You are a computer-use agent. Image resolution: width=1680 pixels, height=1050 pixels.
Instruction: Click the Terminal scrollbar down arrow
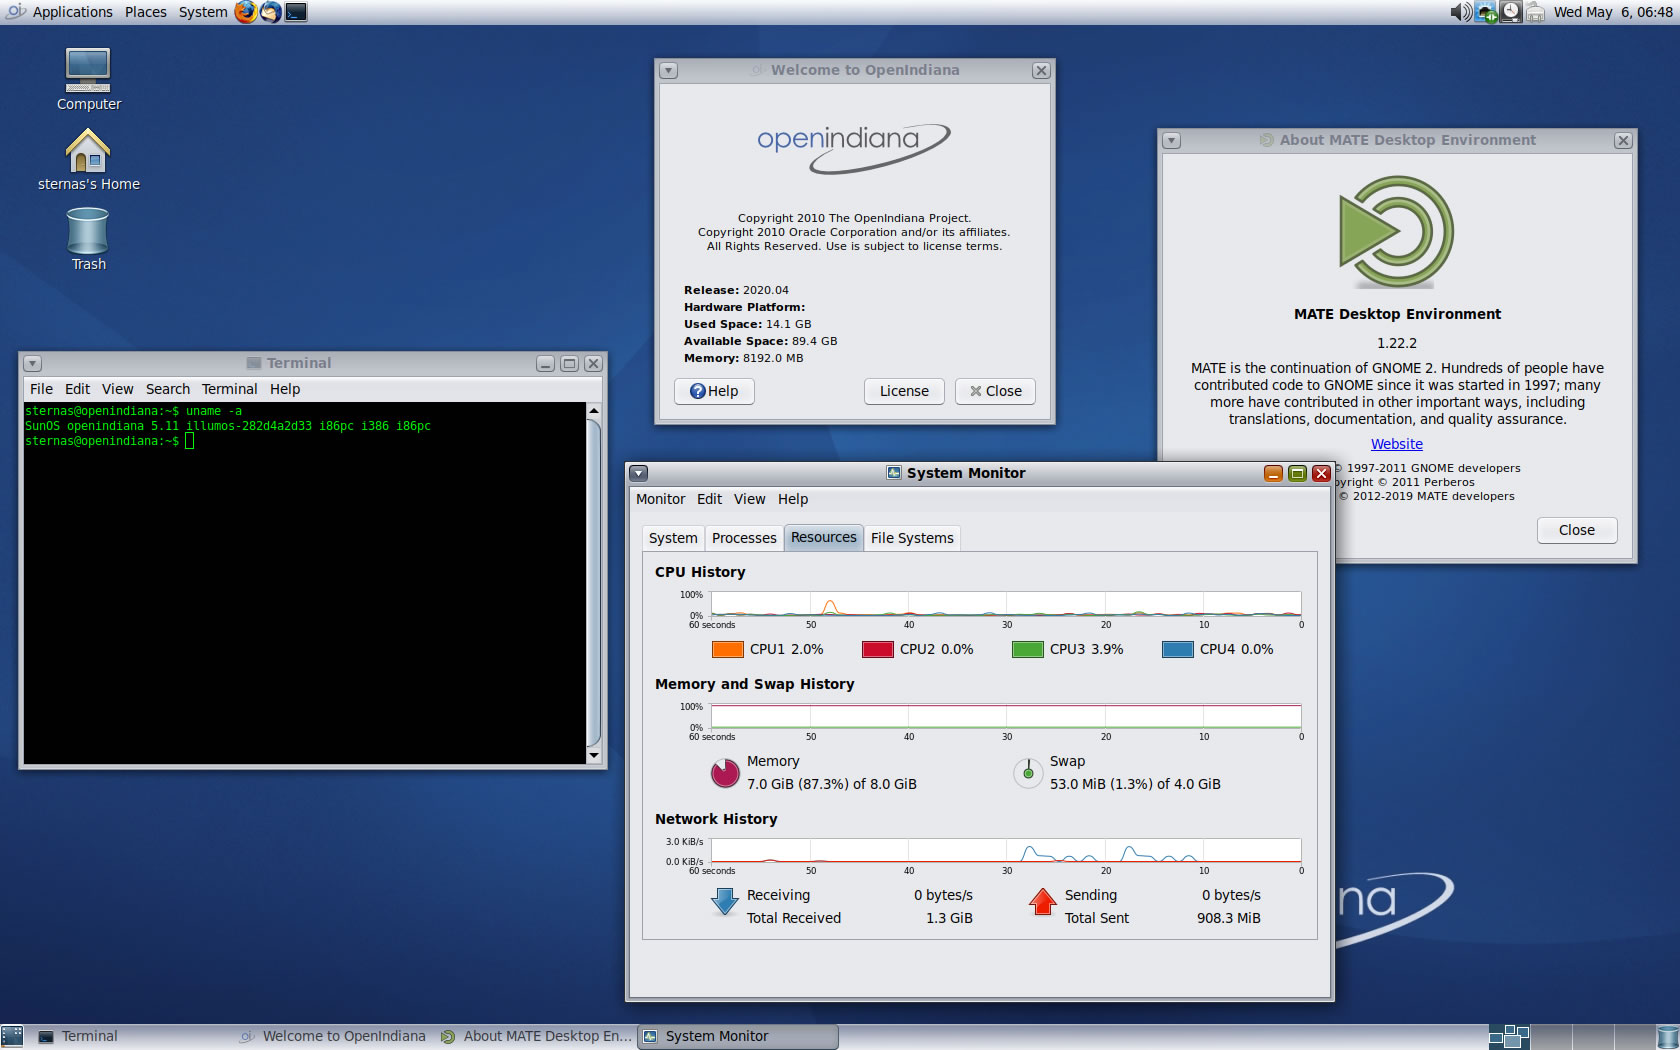594,756
